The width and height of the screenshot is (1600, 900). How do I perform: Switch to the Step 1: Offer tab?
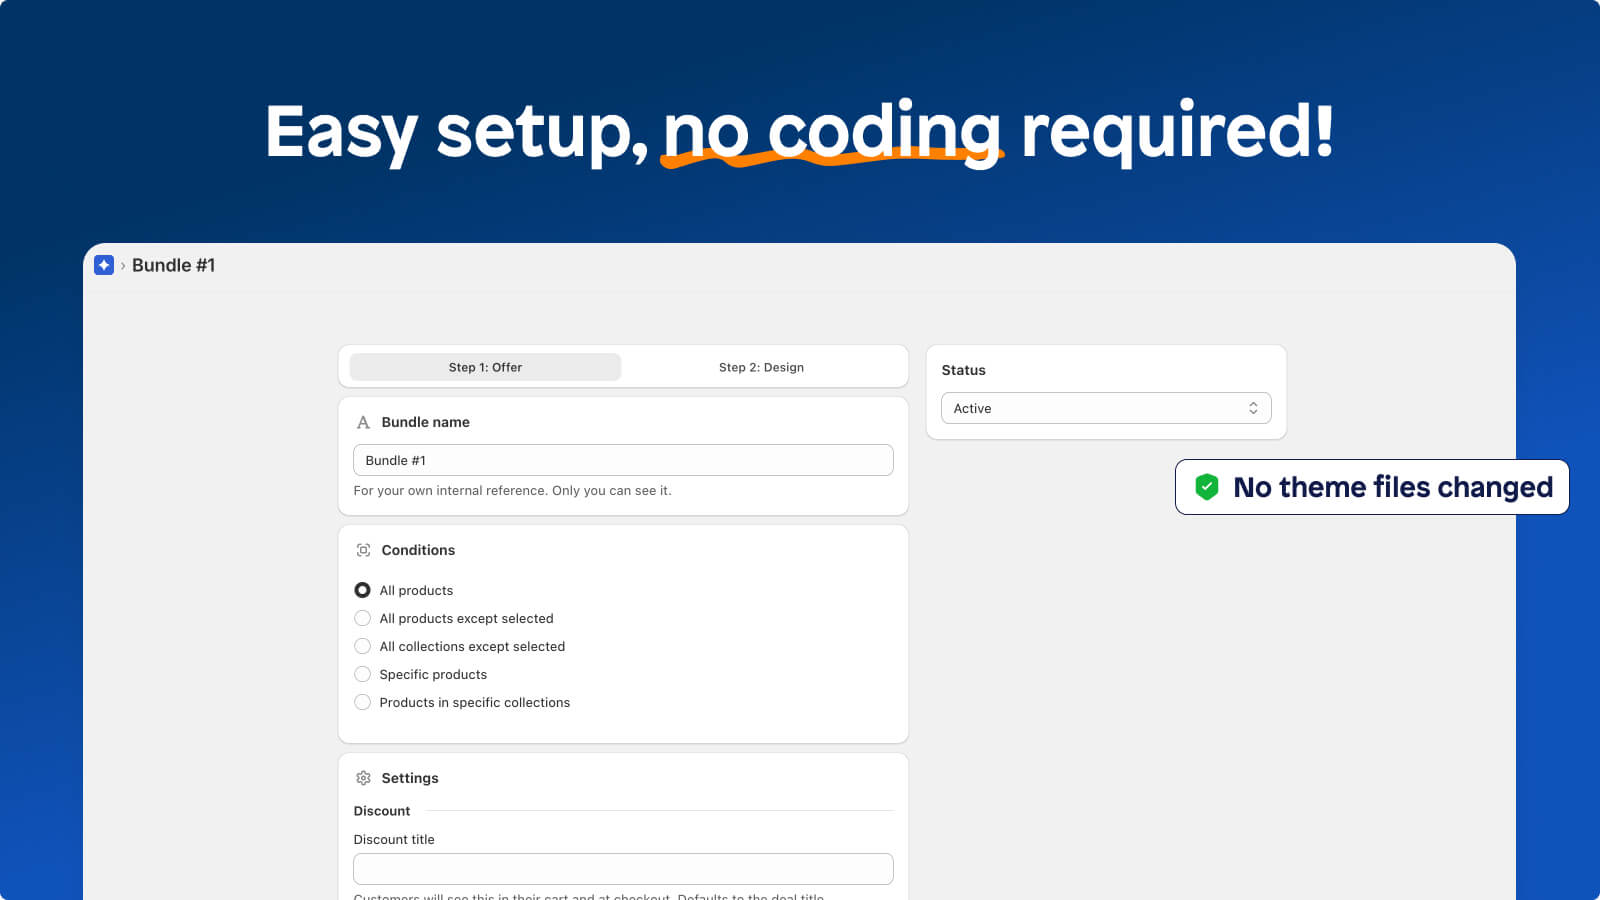pyautogui.click(x=484, y=367)
